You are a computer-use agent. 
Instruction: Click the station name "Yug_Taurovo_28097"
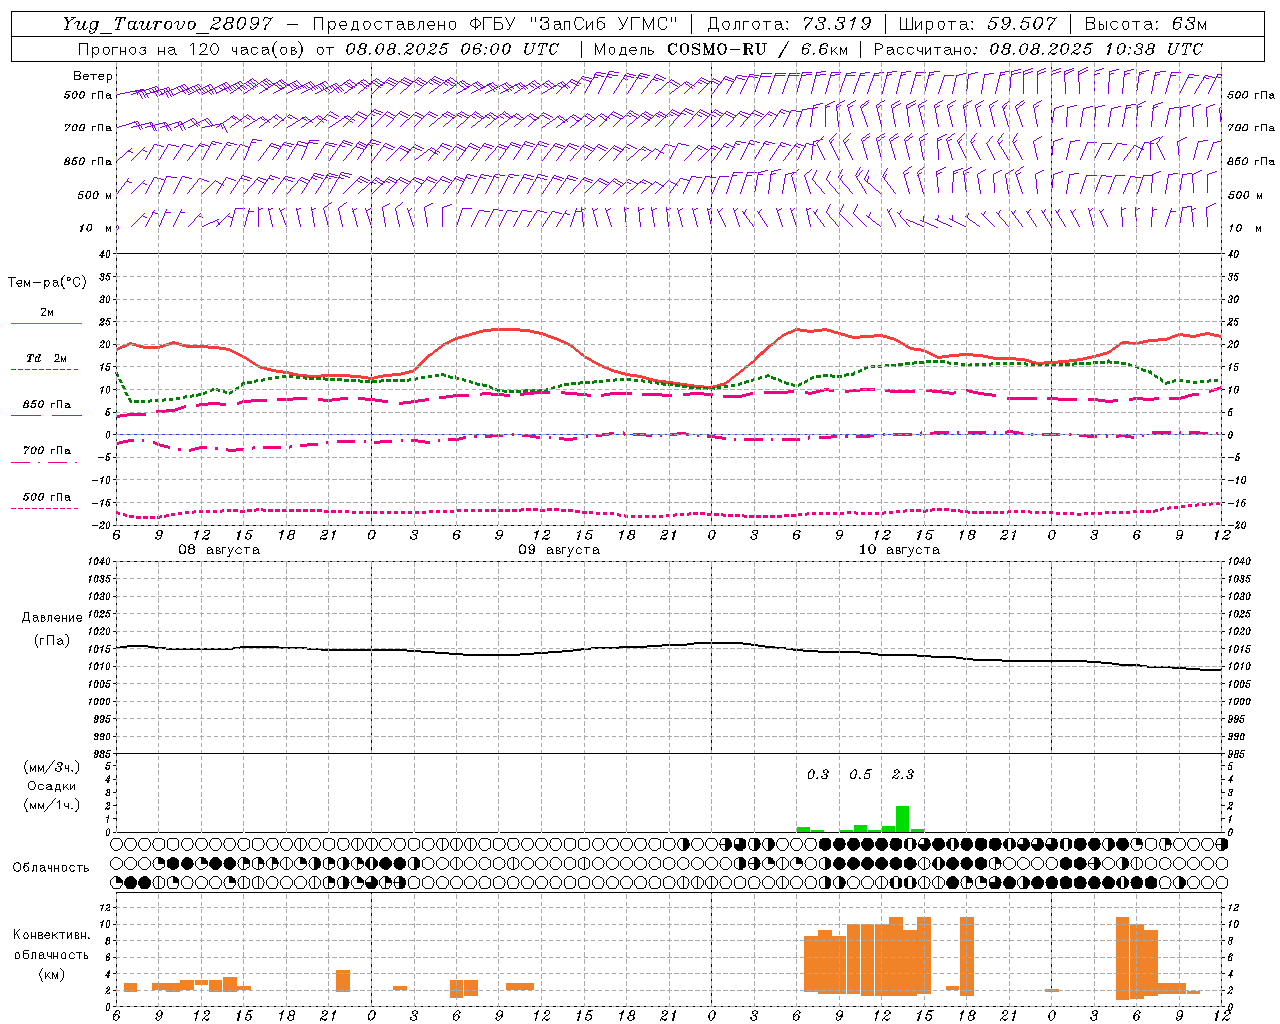point(167,24)
